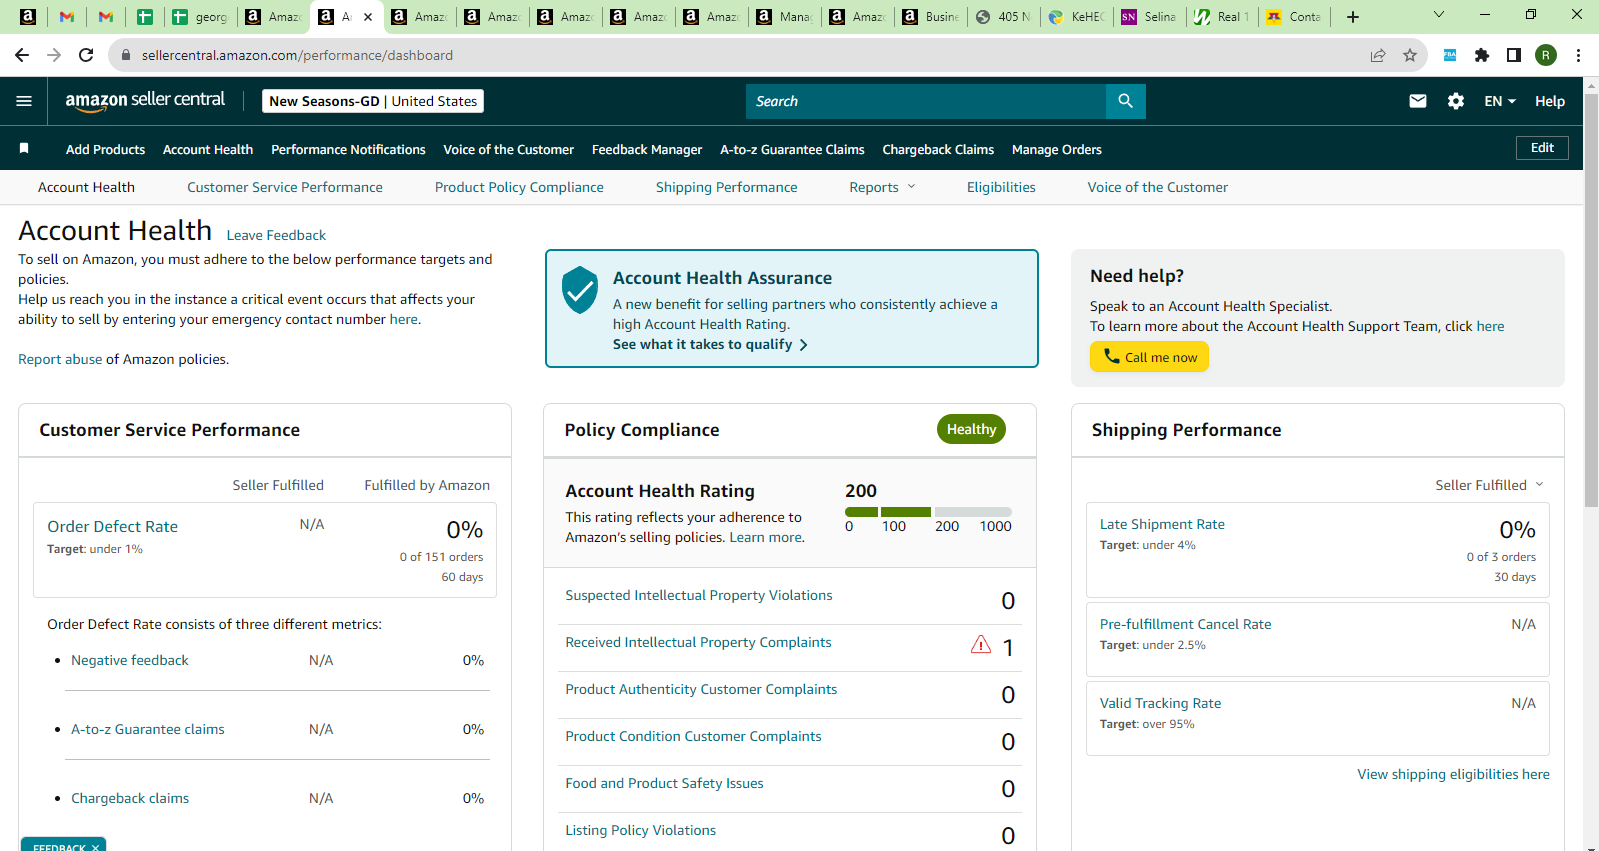Screen dimensions: 1599x851
Task: Select Feedback Manager in bookmark bar
Action: tap(647, 149)
